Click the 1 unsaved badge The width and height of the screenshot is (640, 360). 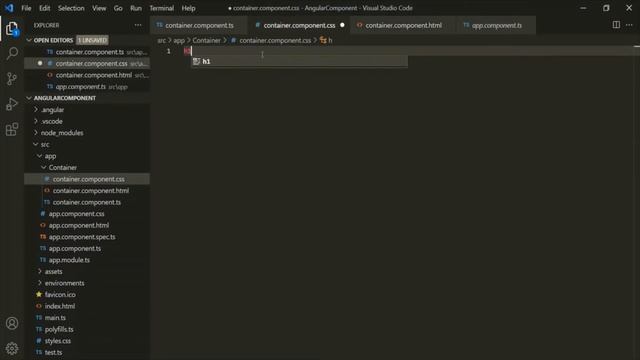tap(92, 40)
